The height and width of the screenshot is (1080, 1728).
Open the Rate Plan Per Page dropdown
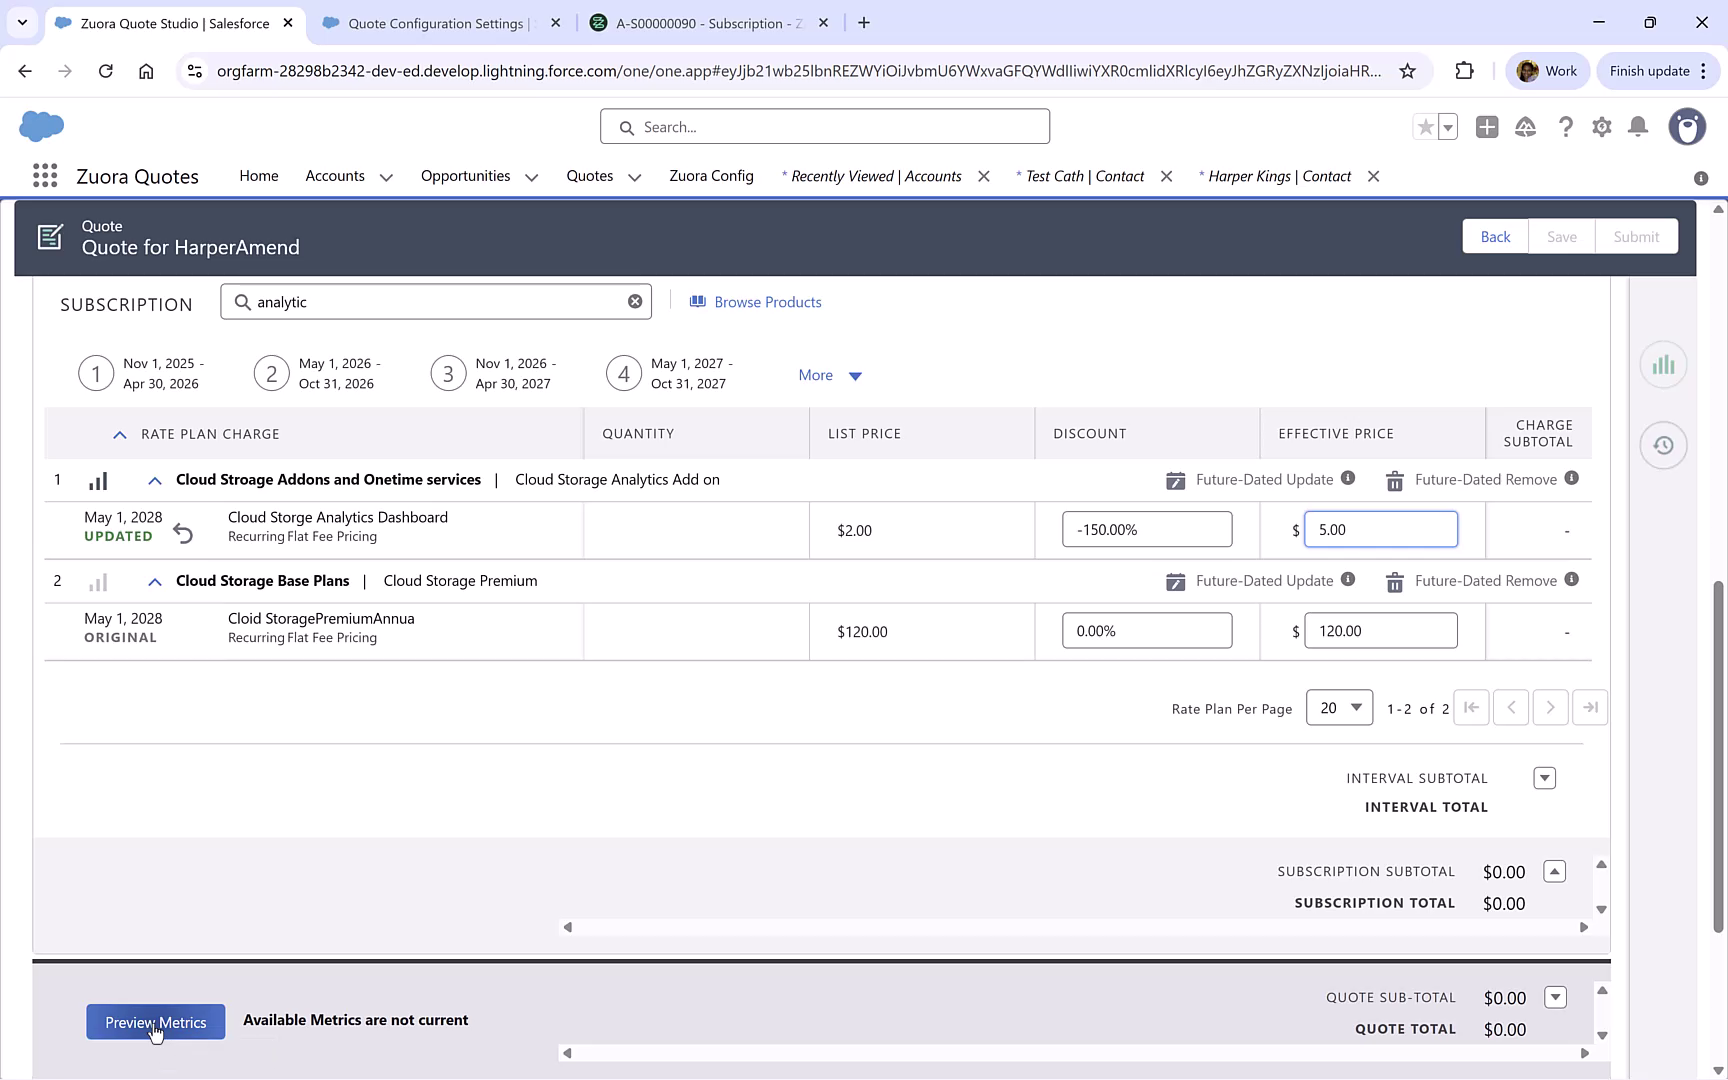(x=1339, y=707)
